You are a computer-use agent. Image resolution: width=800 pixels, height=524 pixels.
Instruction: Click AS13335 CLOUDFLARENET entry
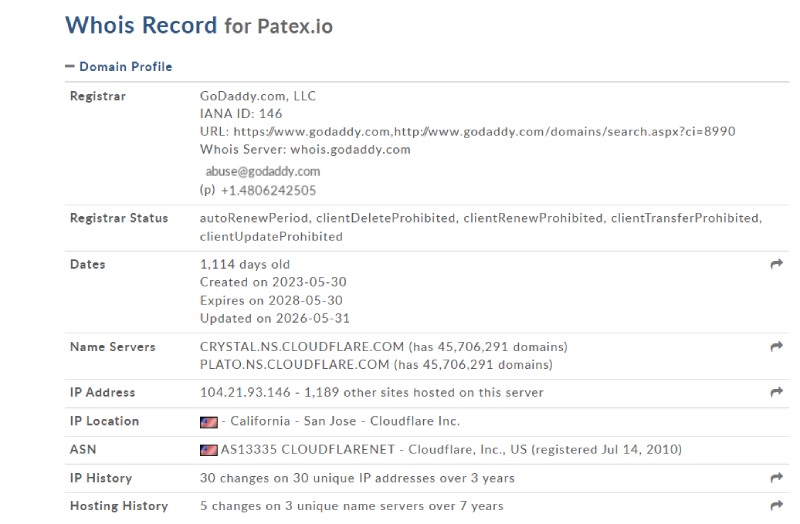pos(308,450)
